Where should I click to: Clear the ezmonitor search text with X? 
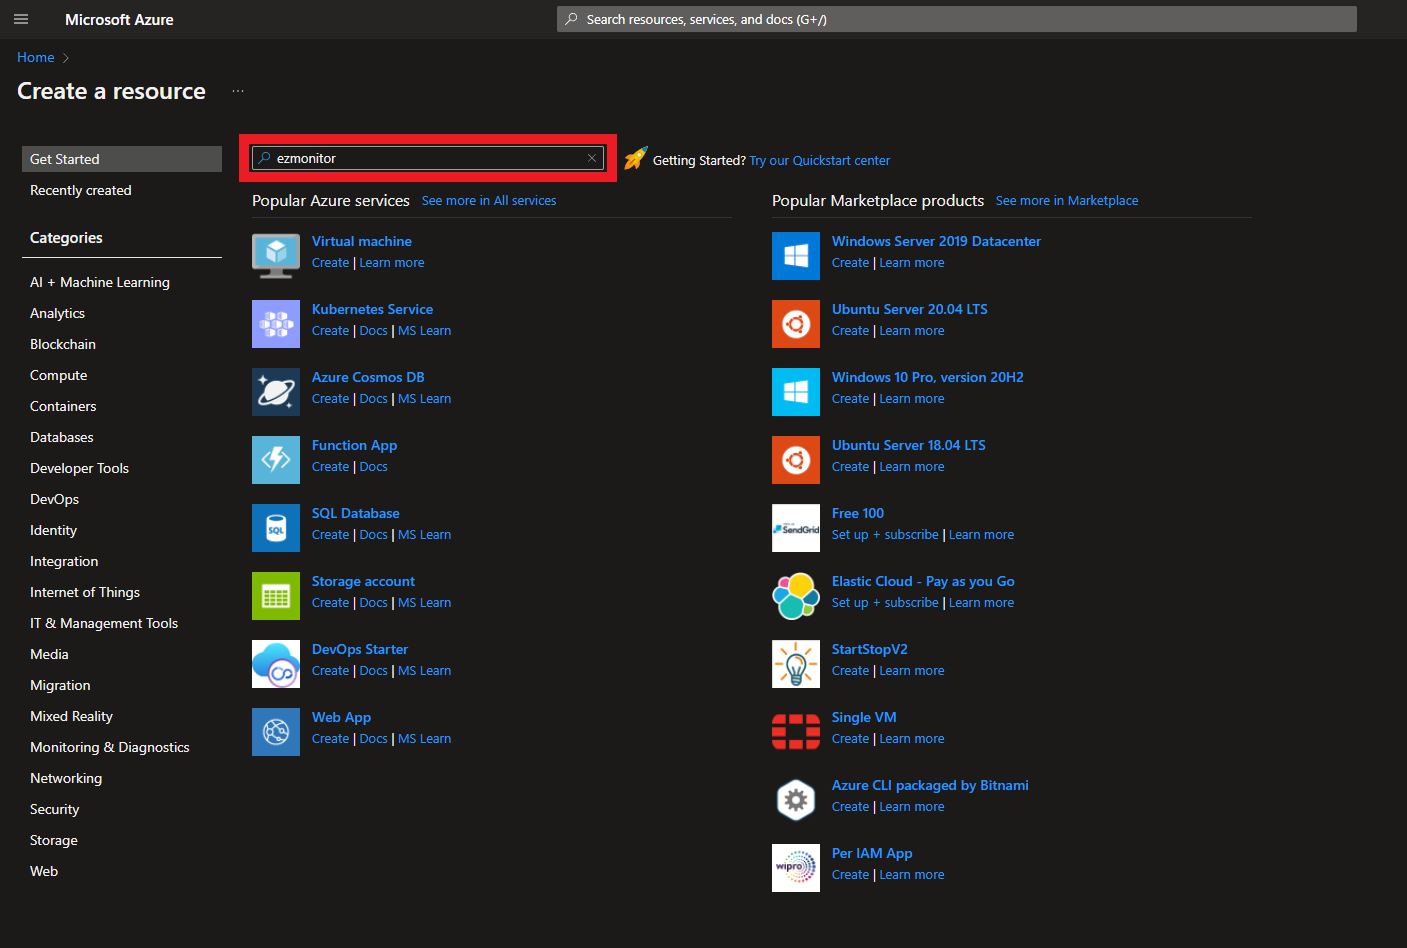click(592, 158)
